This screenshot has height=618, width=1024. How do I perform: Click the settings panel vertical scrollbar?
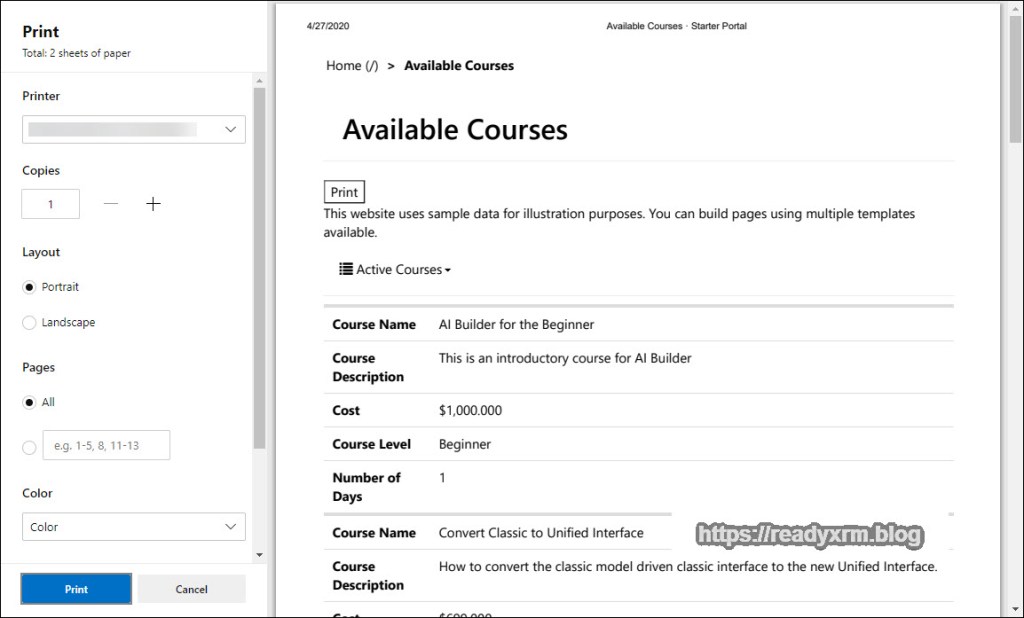(259, 270)
